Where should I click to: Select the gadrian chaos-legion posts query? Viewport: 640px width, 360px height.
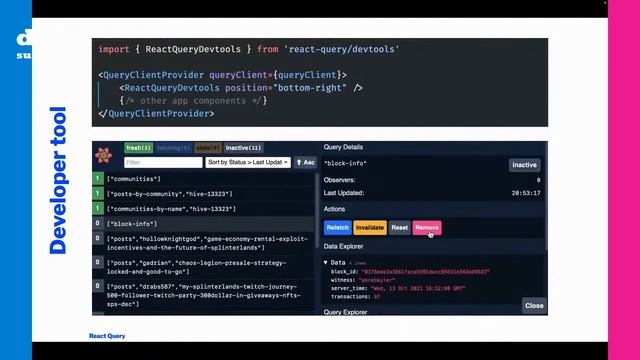(x=203, y=267)
